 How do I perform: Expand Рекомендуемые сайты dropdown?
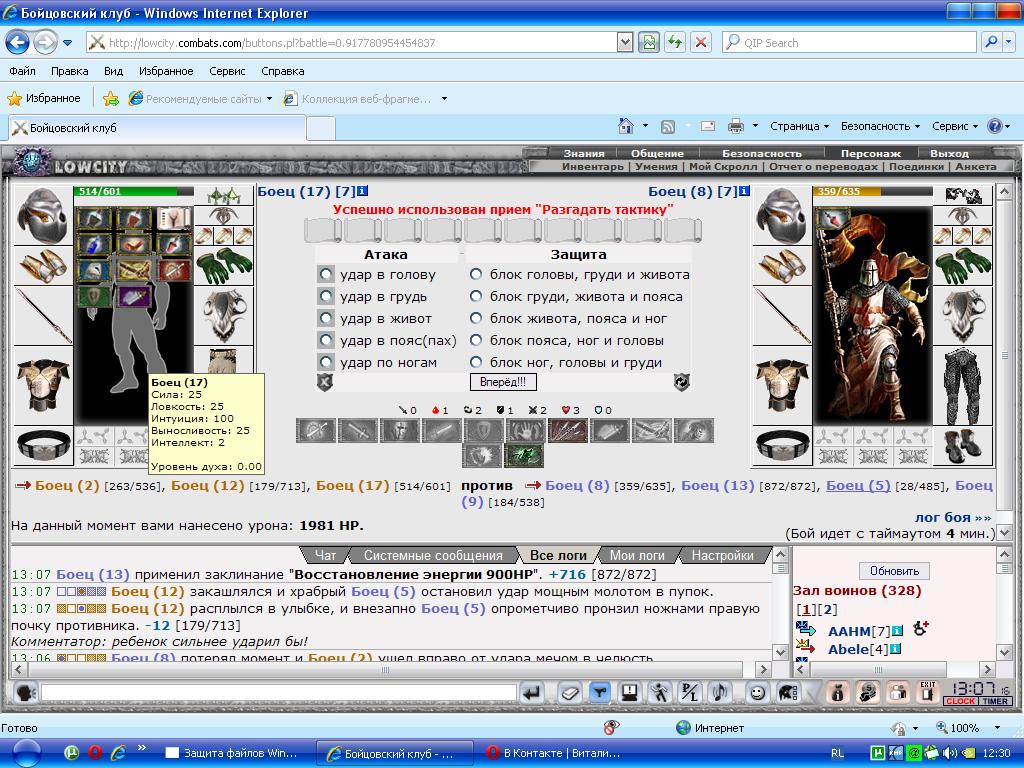269,99
